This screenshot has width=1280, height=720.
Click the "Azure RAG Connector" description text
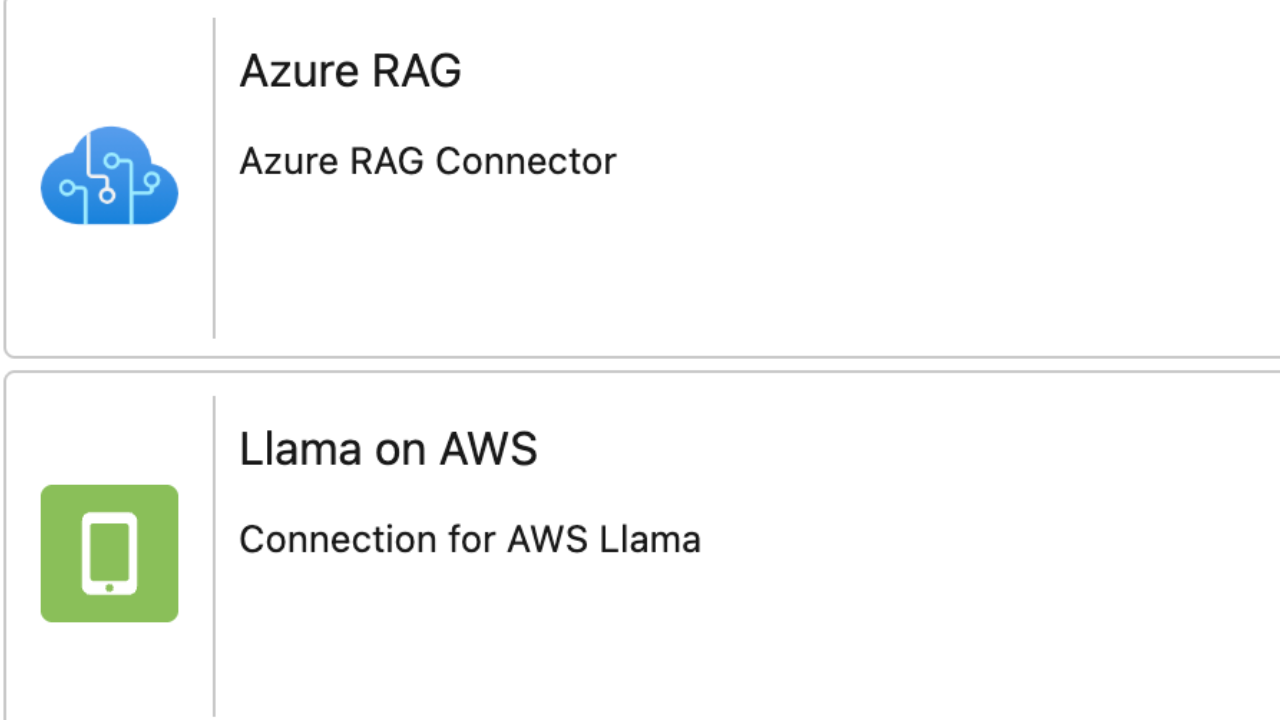[x=427, y=161]
